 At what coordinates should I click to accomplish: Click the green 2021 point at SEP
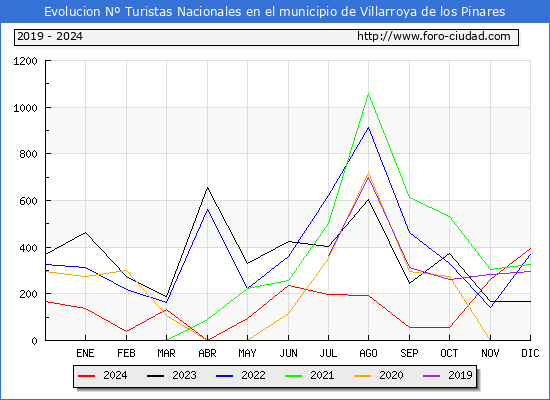[409, 197]
